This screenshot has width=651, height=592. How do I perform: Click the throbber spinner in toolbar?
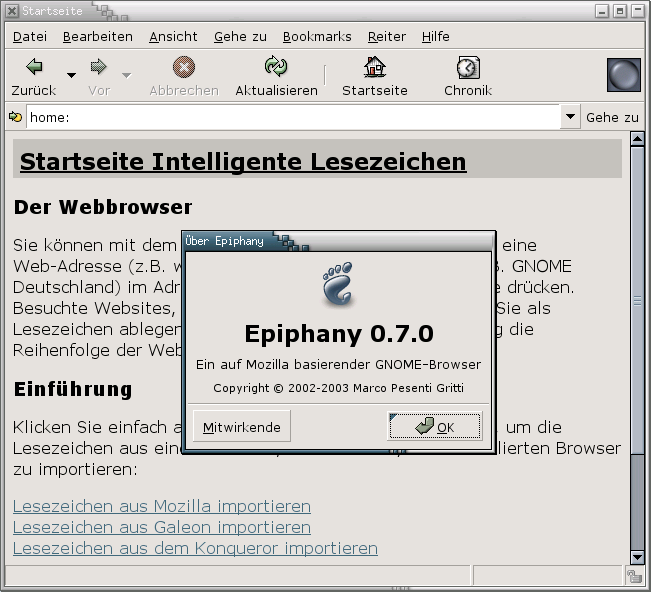coord(623,76)
